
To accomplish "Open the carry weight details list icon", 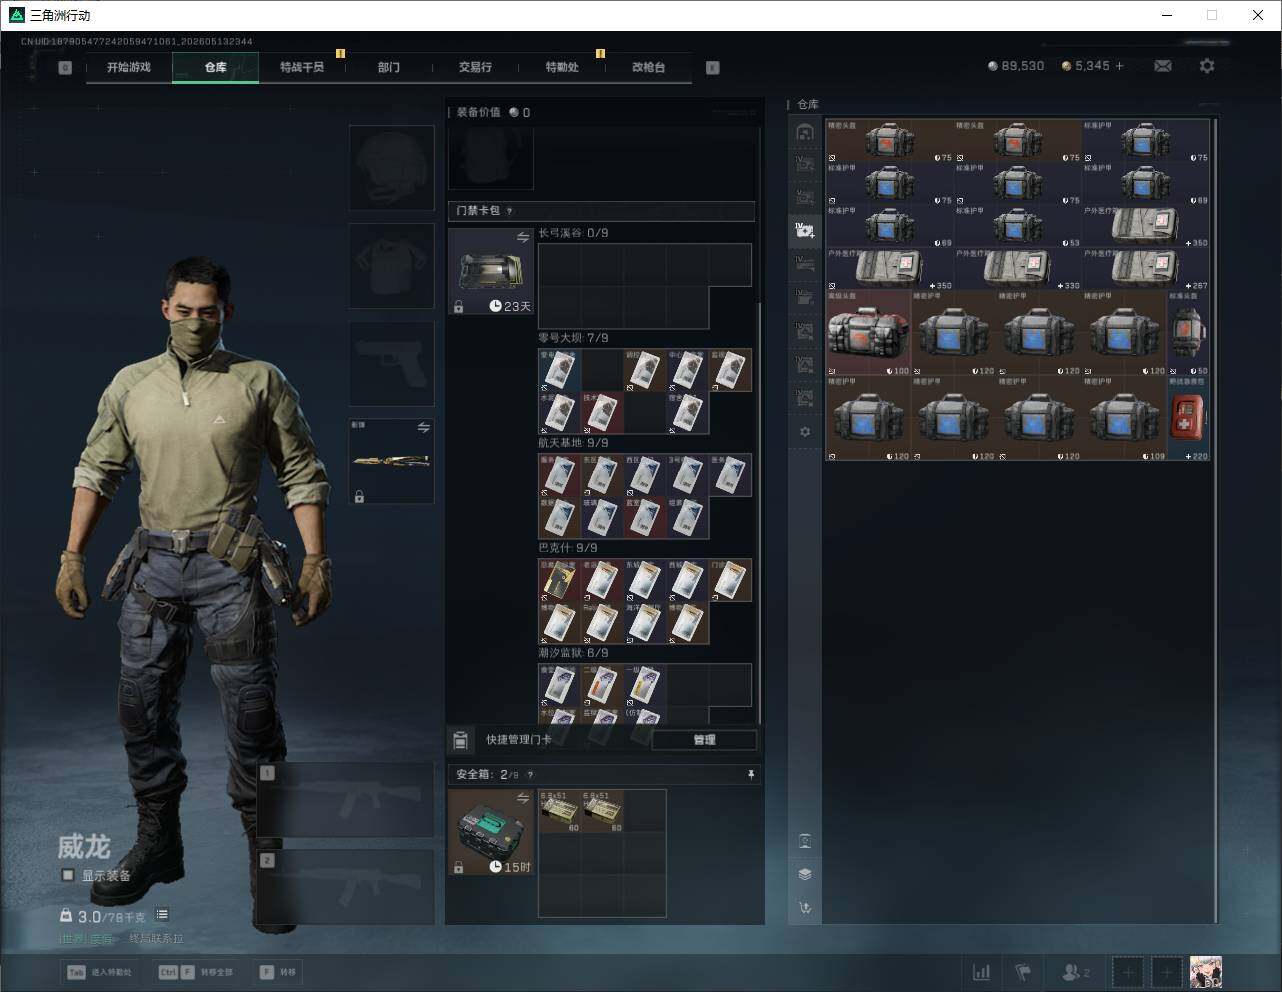I will click(162, 915).
